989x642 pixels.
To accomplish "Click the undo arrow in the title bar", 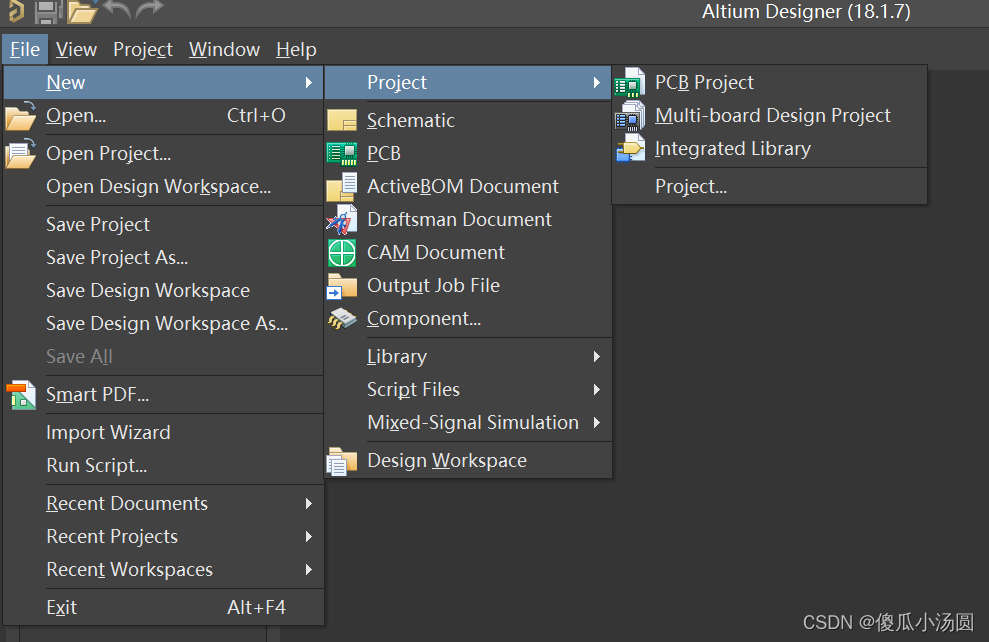I will click(x=117, y=9).
